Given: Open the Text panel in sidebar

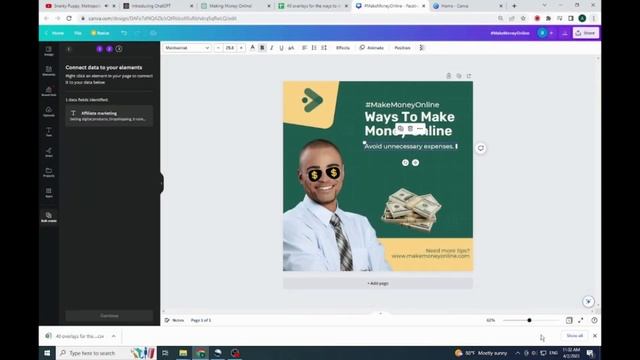Looking at the screenshot, I should click(49, 132).
